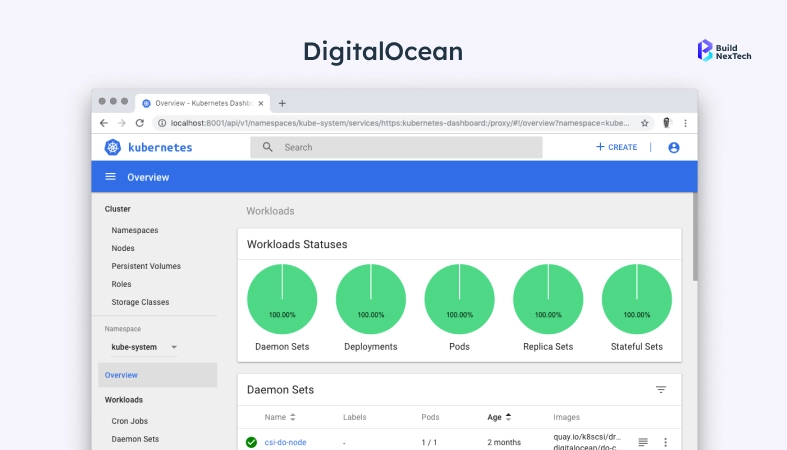This screenshot has height=450, width=787.
Task: Click the browser forward arrow
Action: [x=121, y=123]
